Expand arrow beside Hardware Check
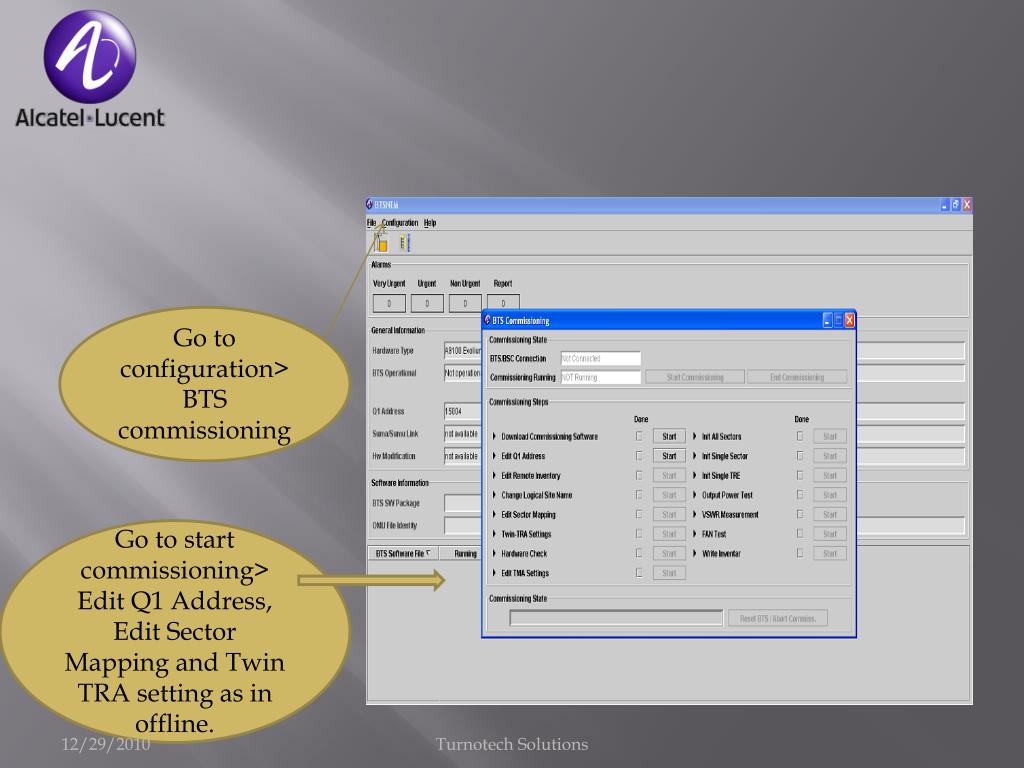1024x768 pixels. click(x=494, y=553)
